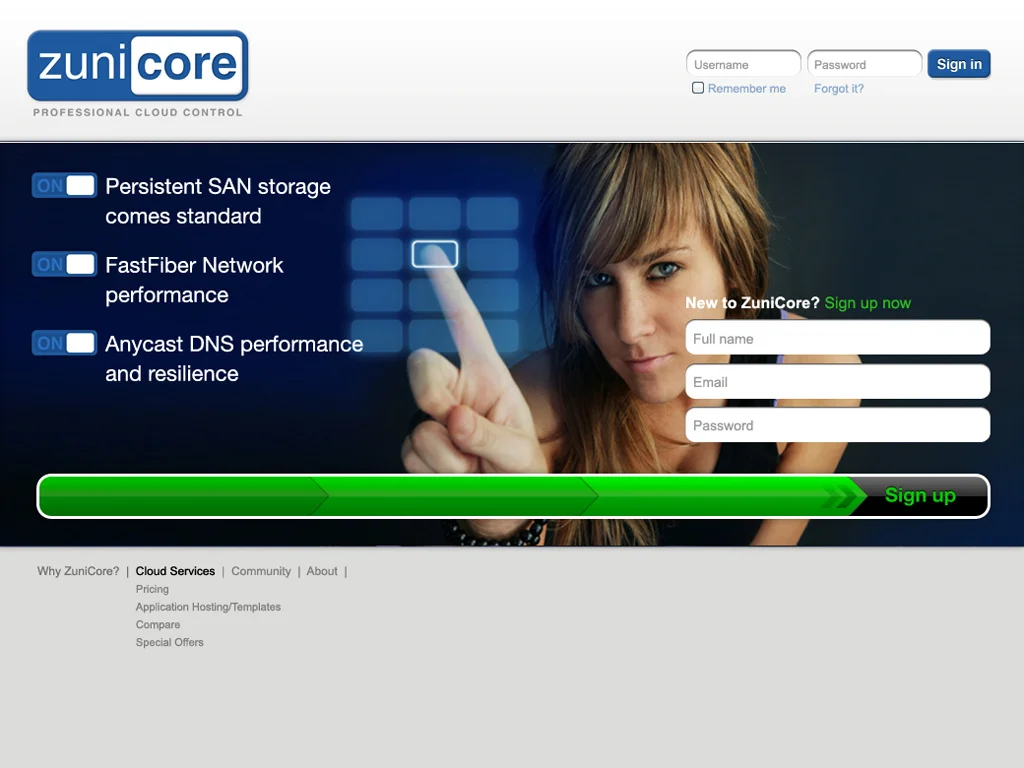The height and width of the screenshot is (768, 1024).
Task: Click the Anycast DNS performance text
Action: tap(234, 359)
